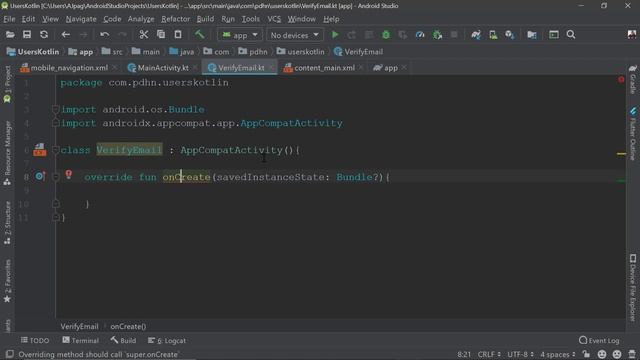The width and height of the screenshot is (640, 360).
Task: Open the Logcat tool window
Action: coord(167,340)
